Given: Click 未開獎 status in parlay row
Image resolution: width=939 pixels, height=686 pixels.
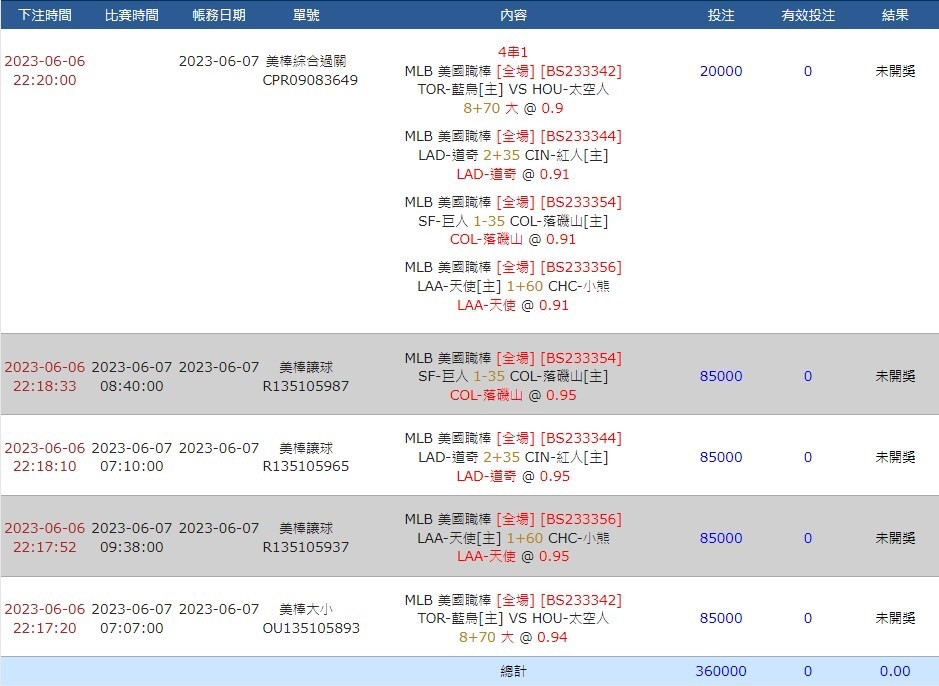Looking at the screenshot, I should tap(895, 71).
